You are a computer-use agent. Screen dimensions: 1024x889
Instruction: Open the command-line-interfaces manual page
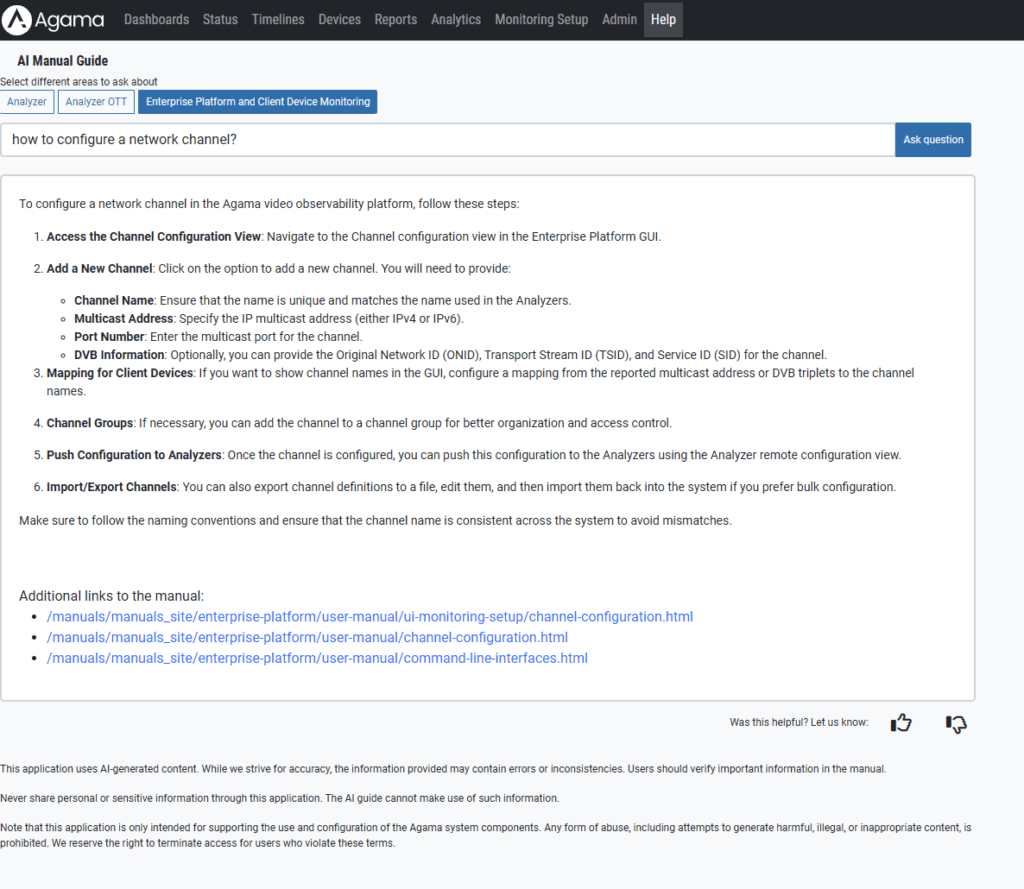point(317,658)
